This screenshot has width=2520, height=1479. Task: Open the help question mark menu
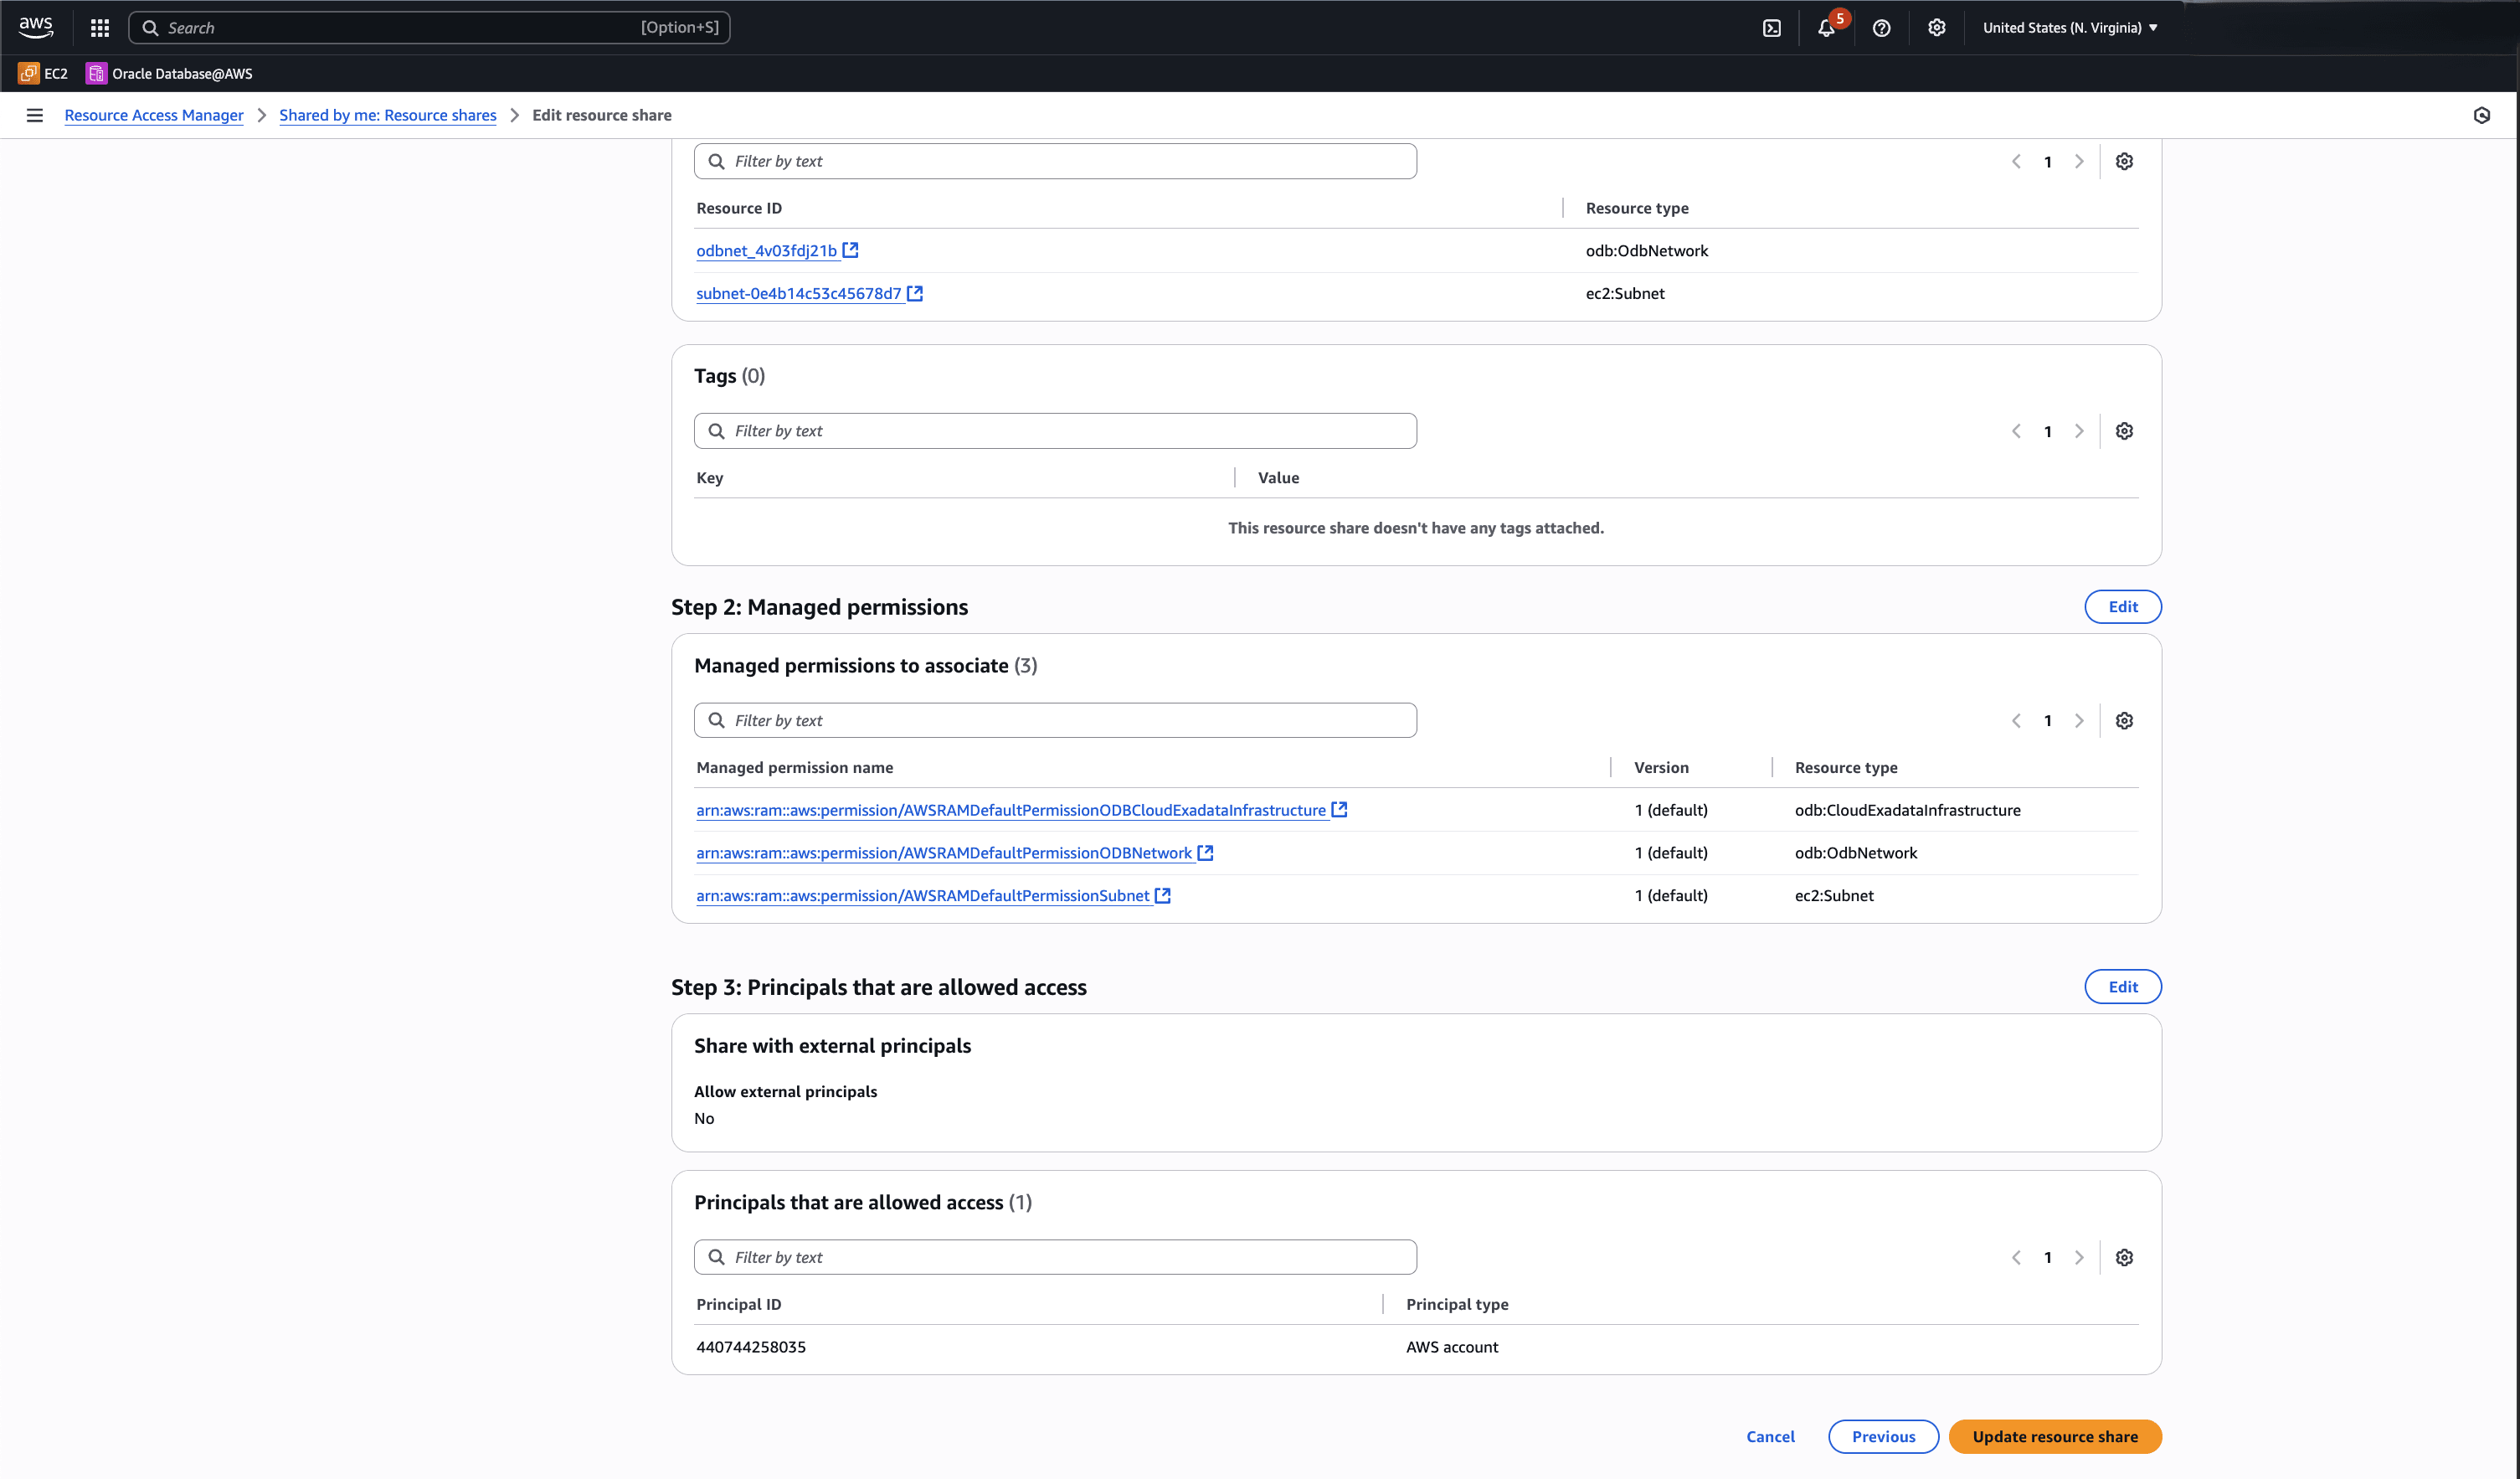tap(1881, 28)
